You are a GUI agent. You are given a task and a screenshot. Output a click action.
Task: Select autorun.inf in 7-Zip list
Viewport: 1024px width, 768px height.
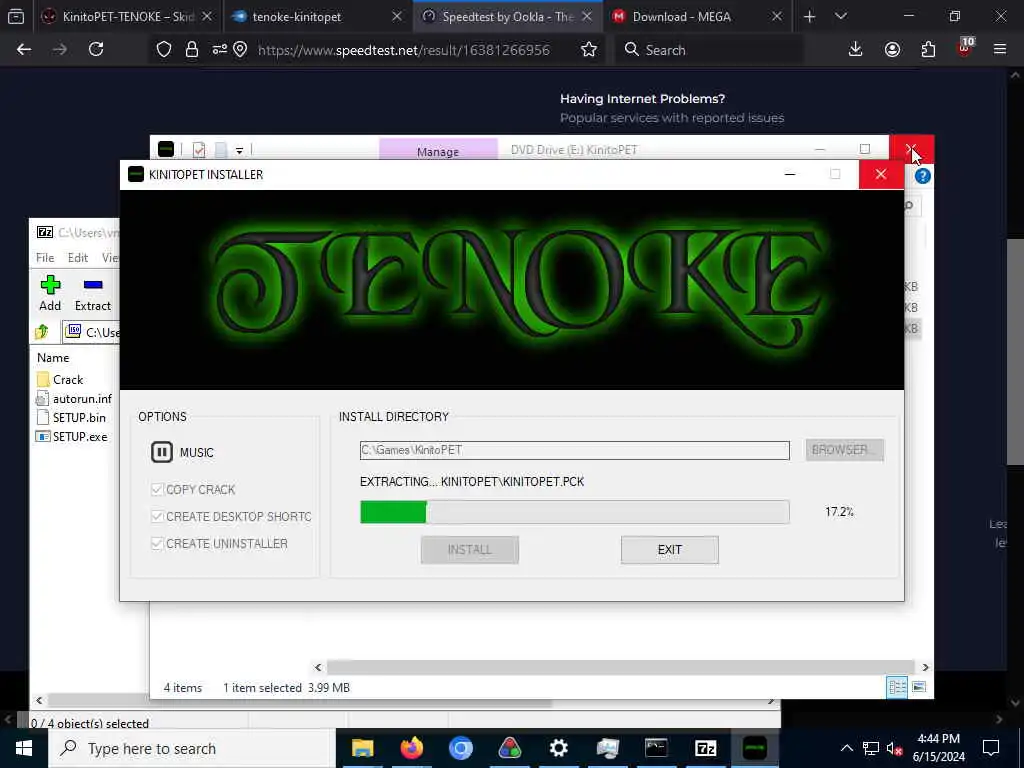click(74, 398)
